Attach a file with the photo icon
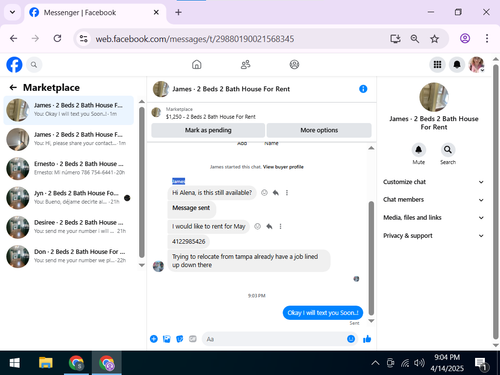The width and height of the screenshot is (500, 375). 167,339
